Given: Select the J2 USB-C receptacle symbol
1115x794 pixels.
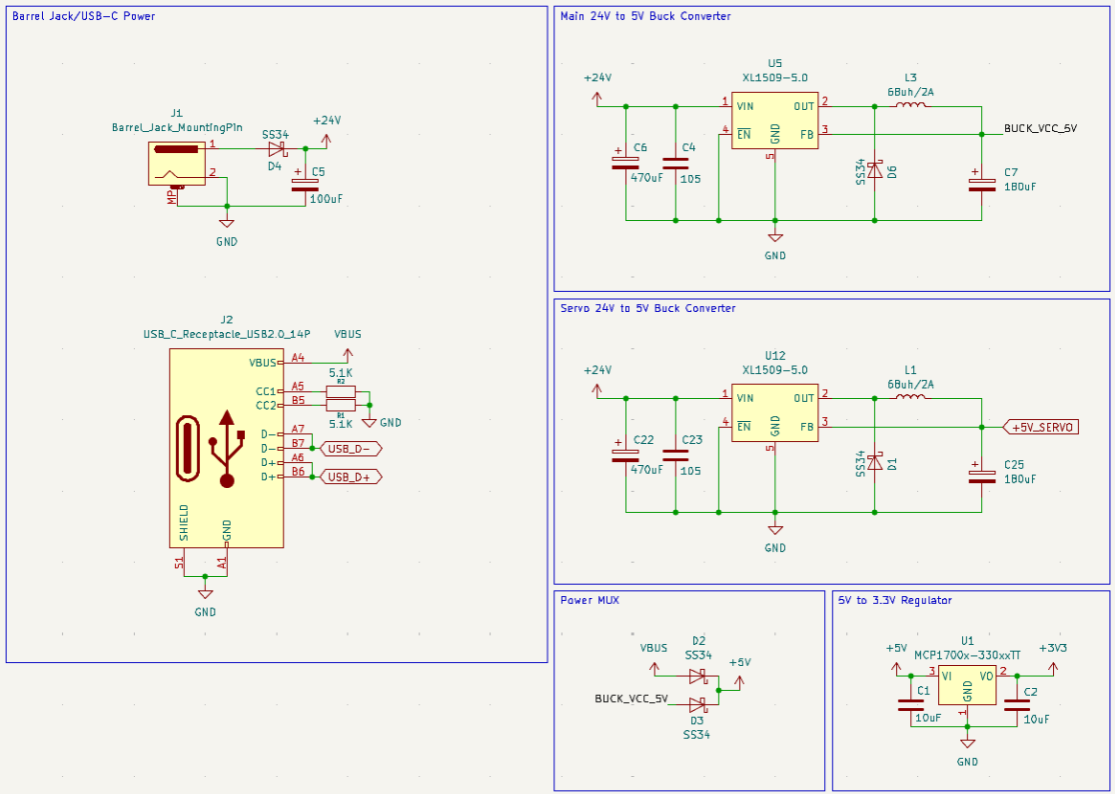Looking at the screenshot, I should pyautogui.click(x=226, y=448).
